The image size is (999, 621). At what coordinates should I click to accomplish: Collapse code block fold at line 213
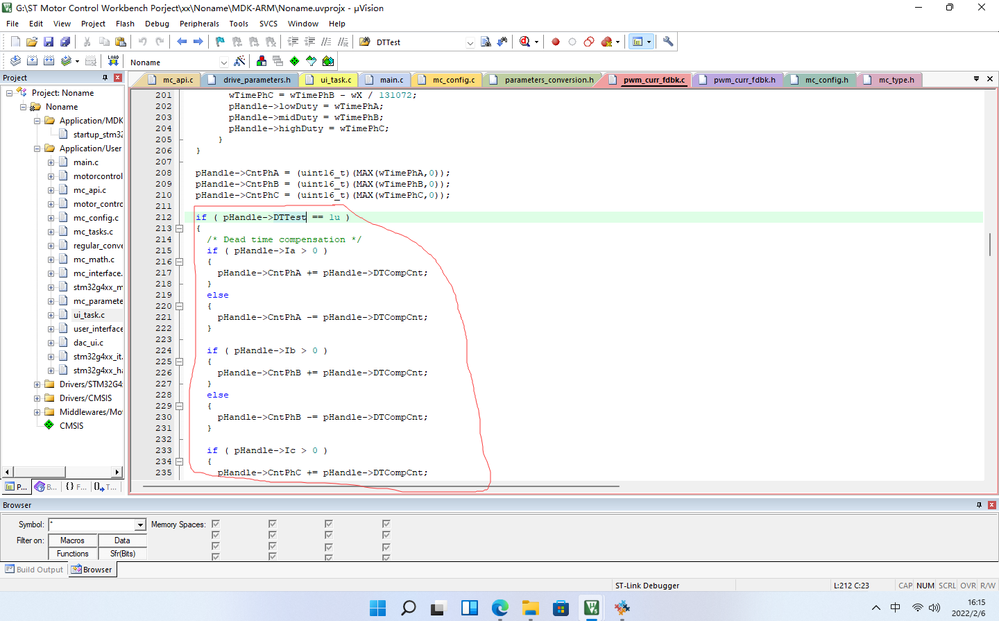pos(180,229)
